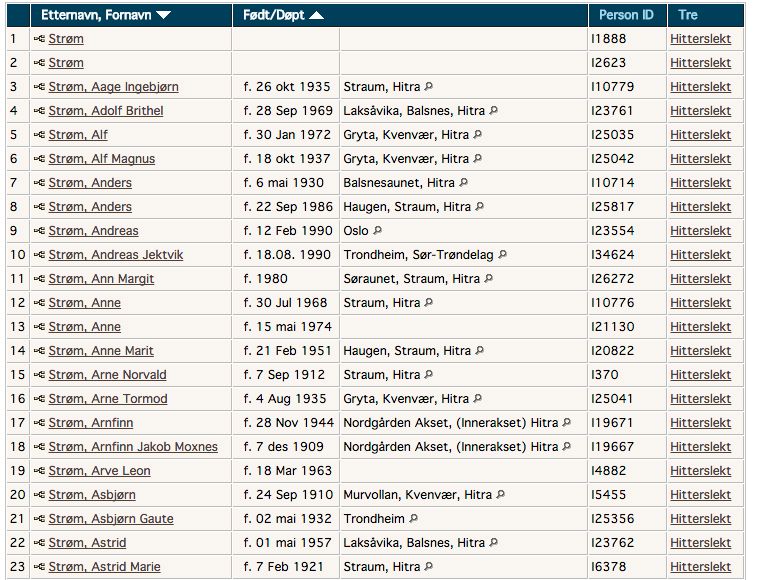The width and height of the screenshot is (767, 580).
Task: Open Strøm, Anders link born 1930
Action: (x=90, y=182)
